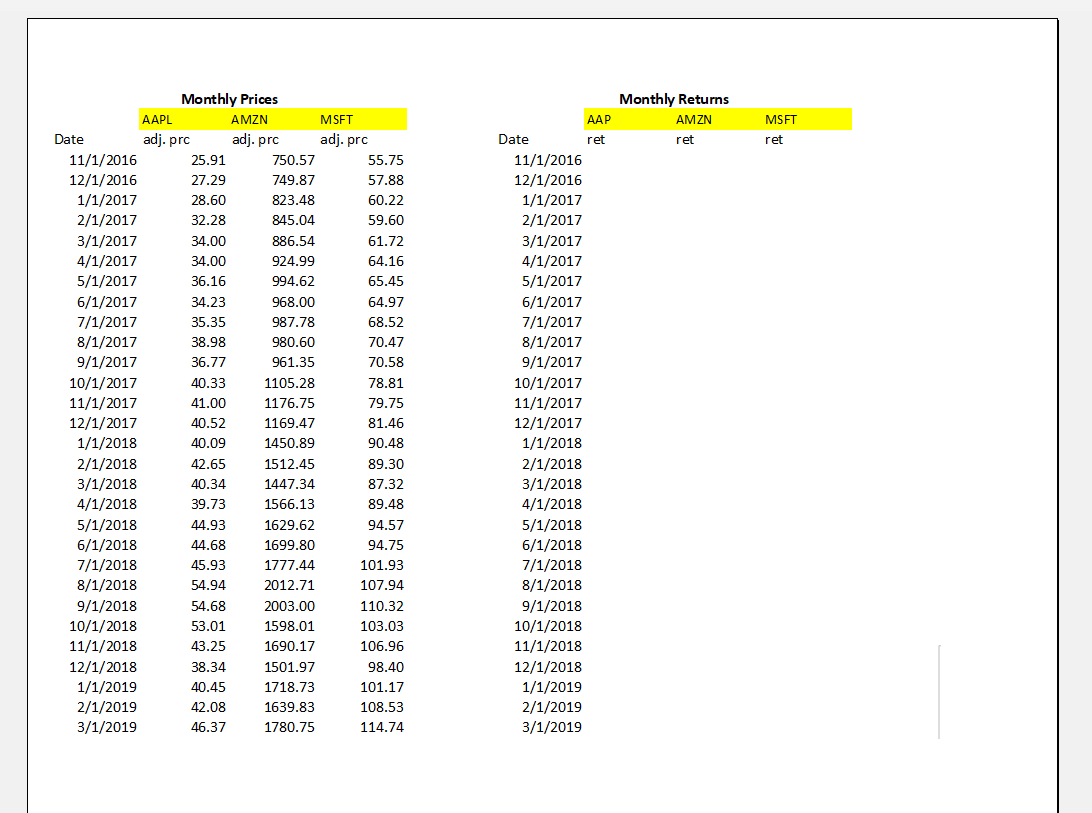
Task: Select MSFT price 114.74 for 3/1/2019
Action: coord(383,727)
